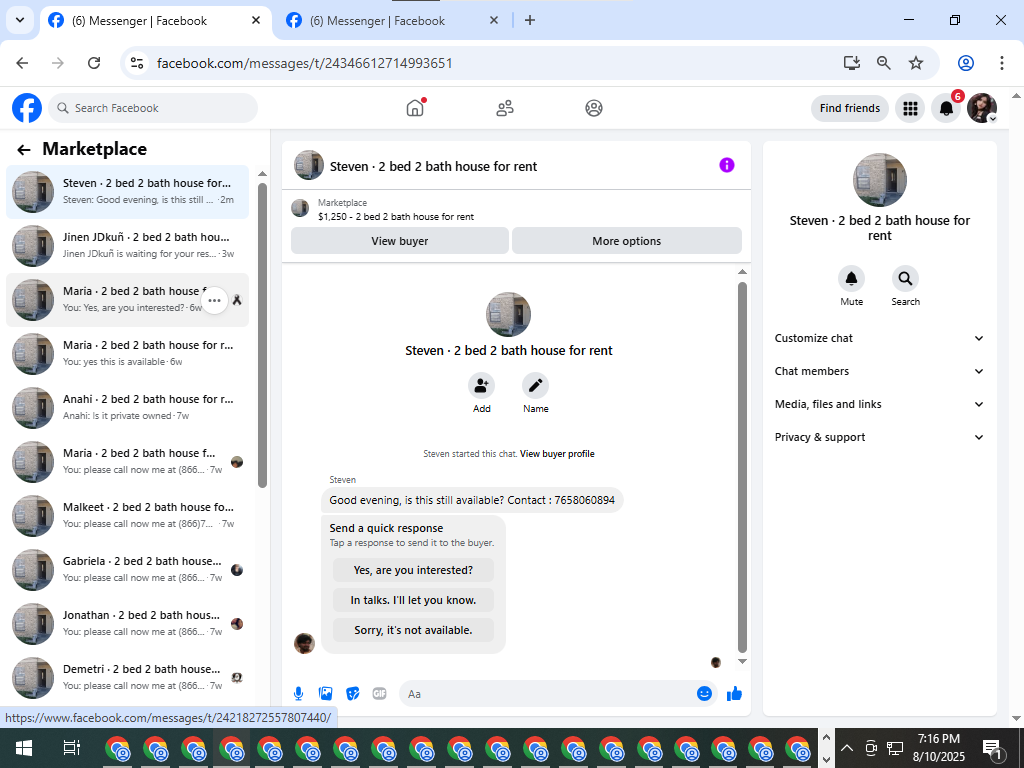Open Jinen JDkuñ conversation
This screenshot has height=768, width=1024.
127,246
